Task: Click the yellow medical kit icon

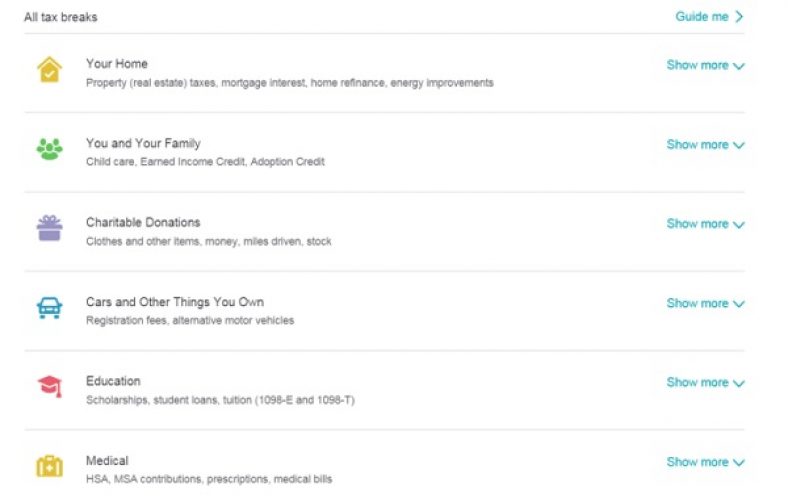Action: [x=49, y=467]
